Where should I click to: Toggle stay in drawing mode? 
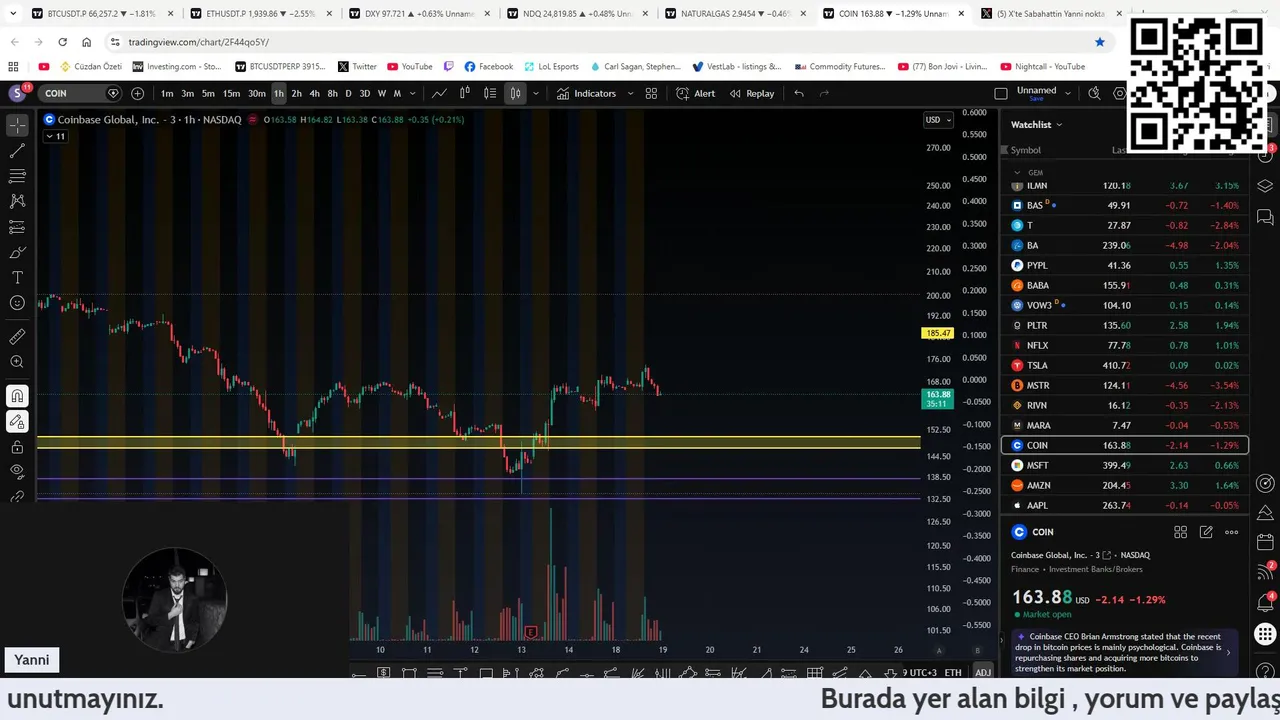click(17, 422)
